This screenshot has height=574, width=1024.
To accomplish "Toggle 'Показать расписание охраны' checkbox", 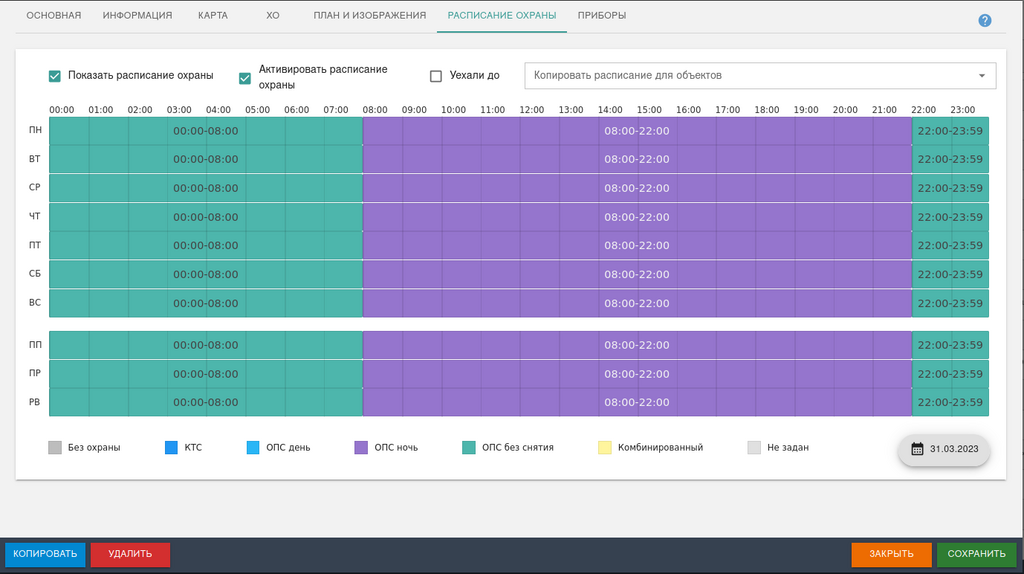I will tap(55, 76).
